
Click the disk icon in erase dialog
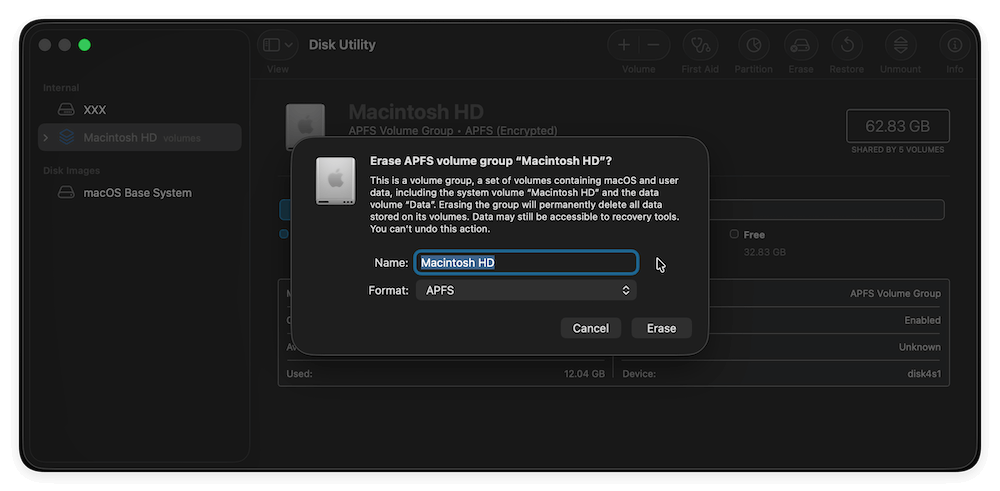click(x=335, y=181)
